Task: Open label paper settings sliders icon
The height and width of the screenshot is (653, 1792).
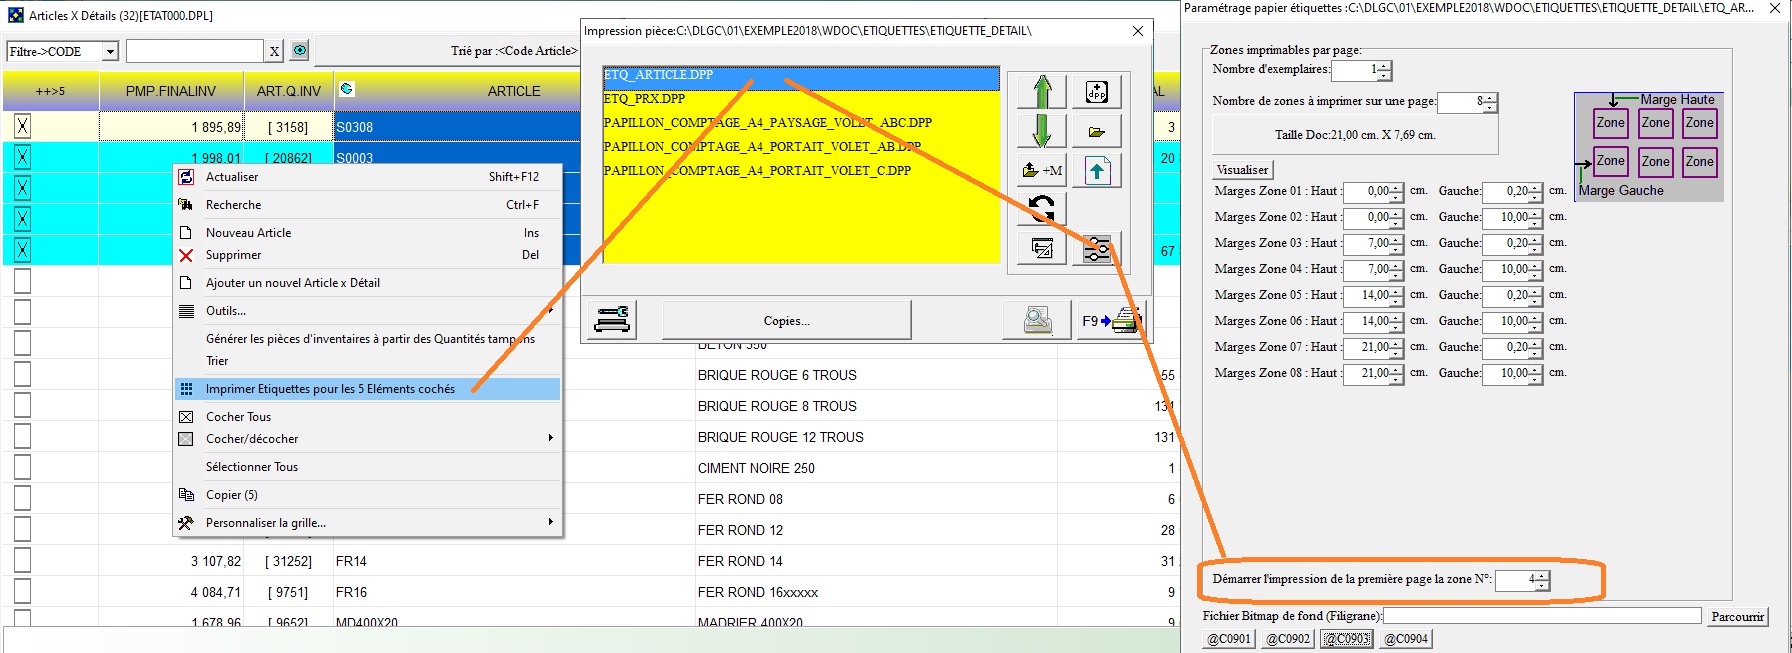Action: pyautogui.click(x=1096, y=248)
